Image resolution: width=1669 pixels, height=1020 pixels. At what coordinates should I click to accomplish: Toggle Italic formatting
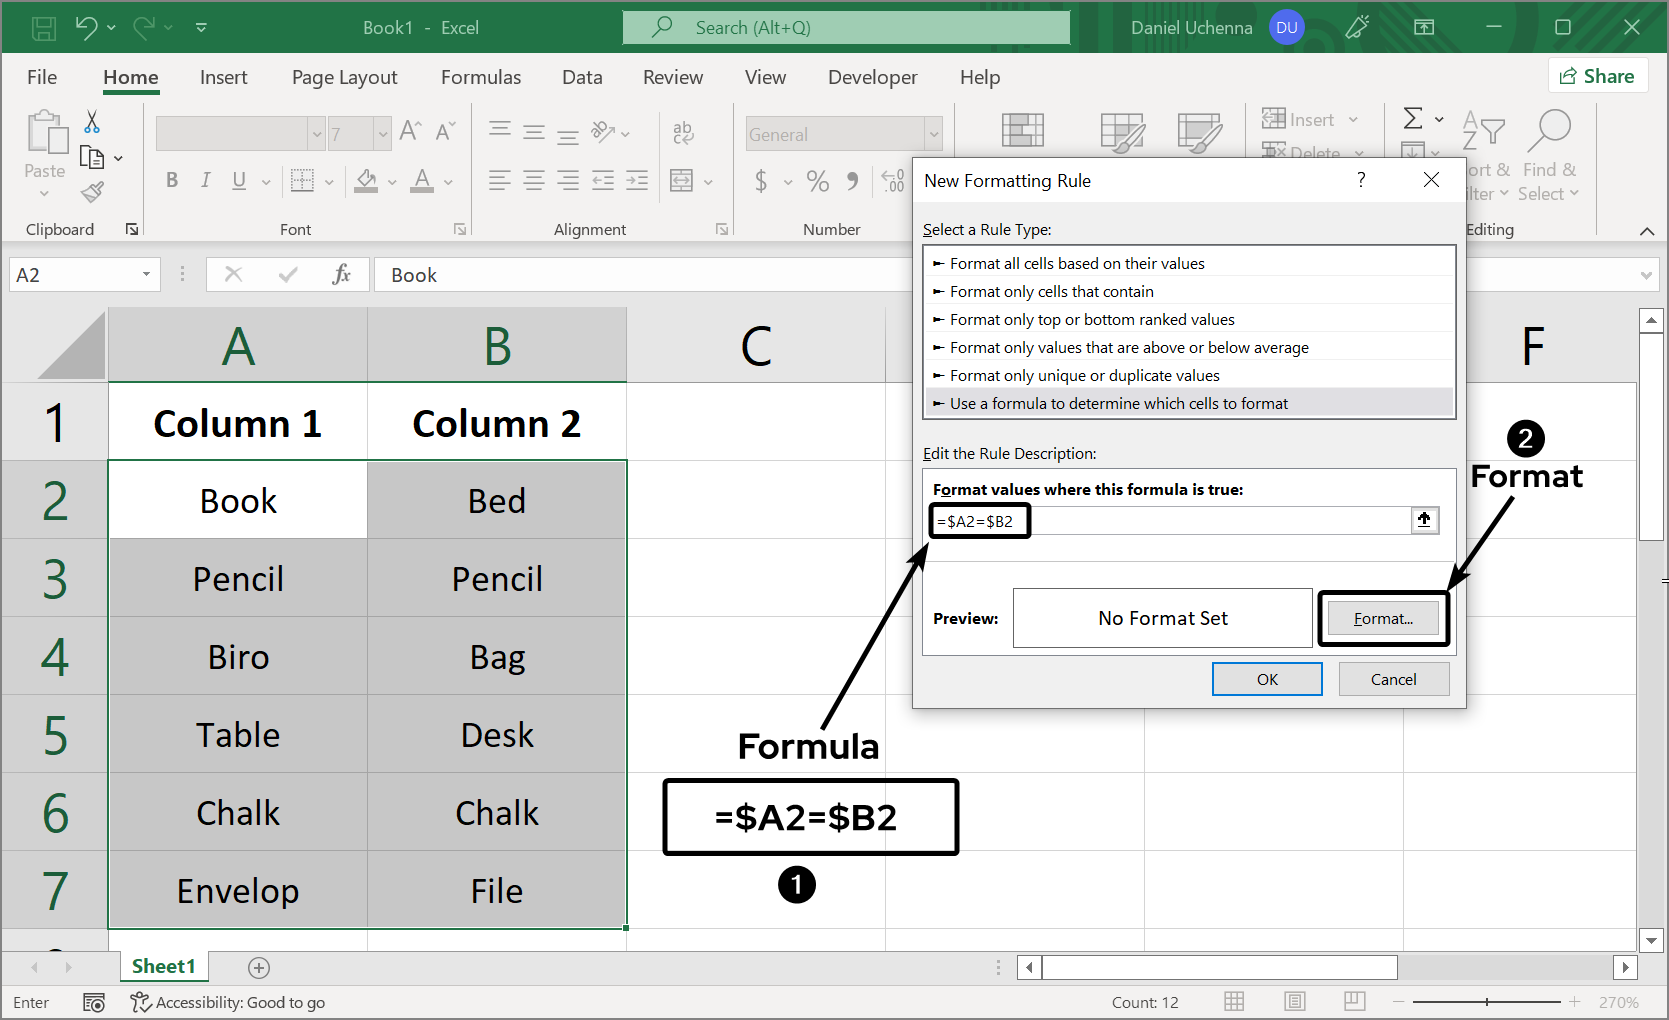click(x=205, y=181)
